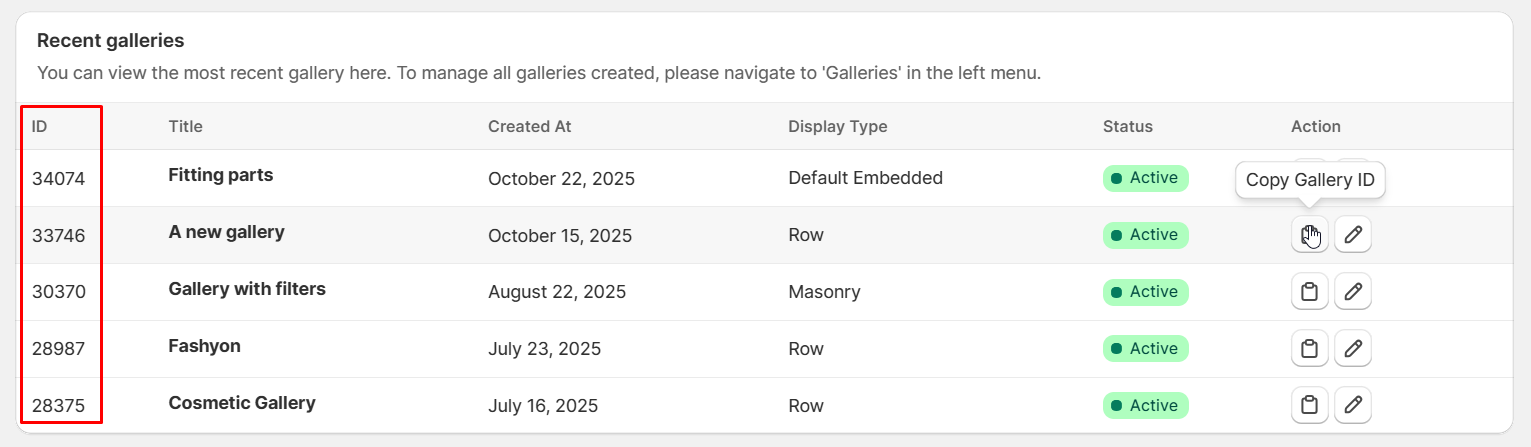Copy gallery ID for A new gallery
Viewport: 1531px width, 447px height.
[1309, 235]
